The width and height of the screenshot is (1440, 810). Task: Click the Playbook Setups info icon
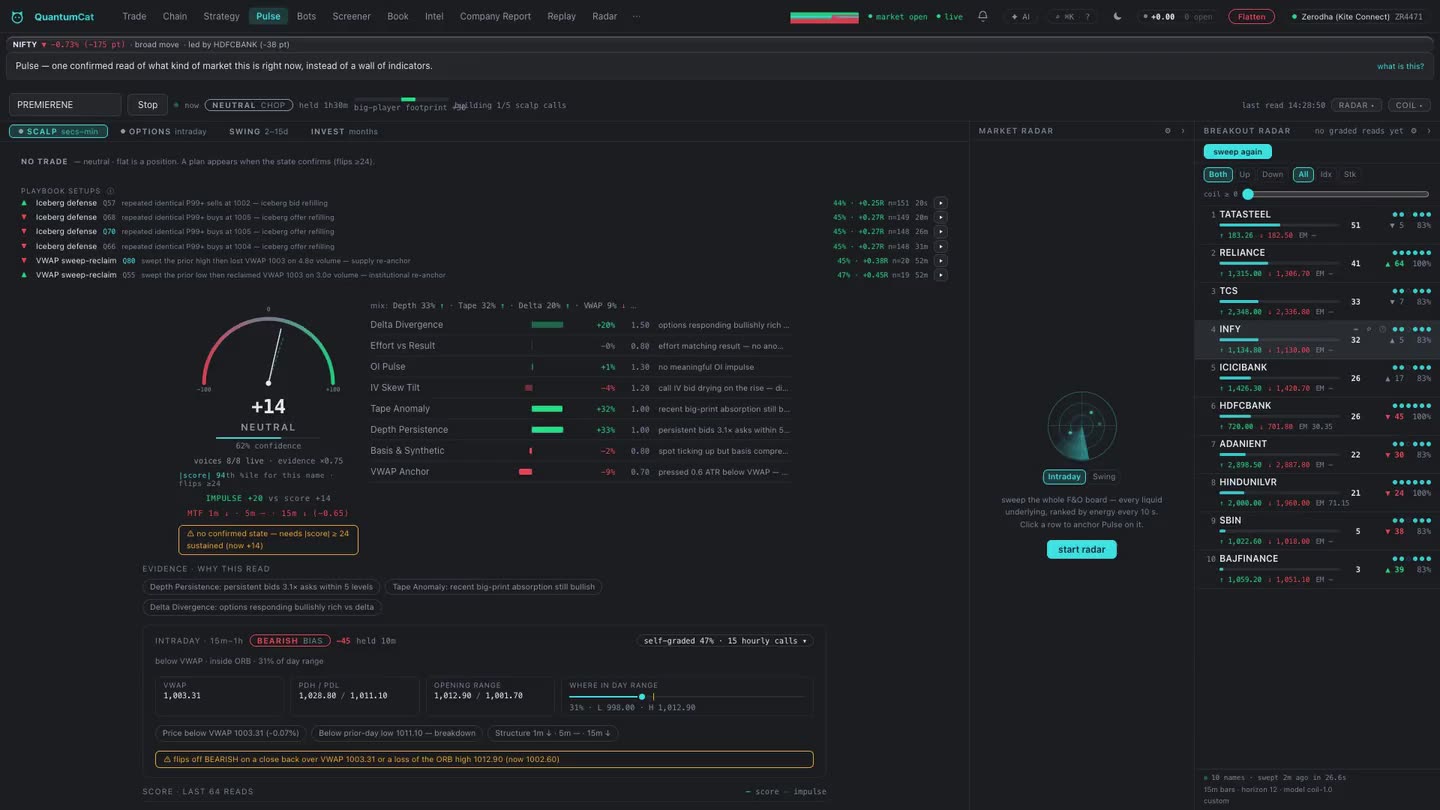[110, 191]
